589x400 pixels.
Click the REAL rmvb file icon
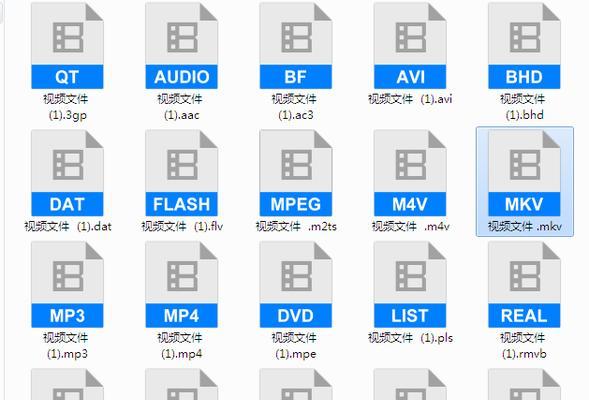(524, 285)
